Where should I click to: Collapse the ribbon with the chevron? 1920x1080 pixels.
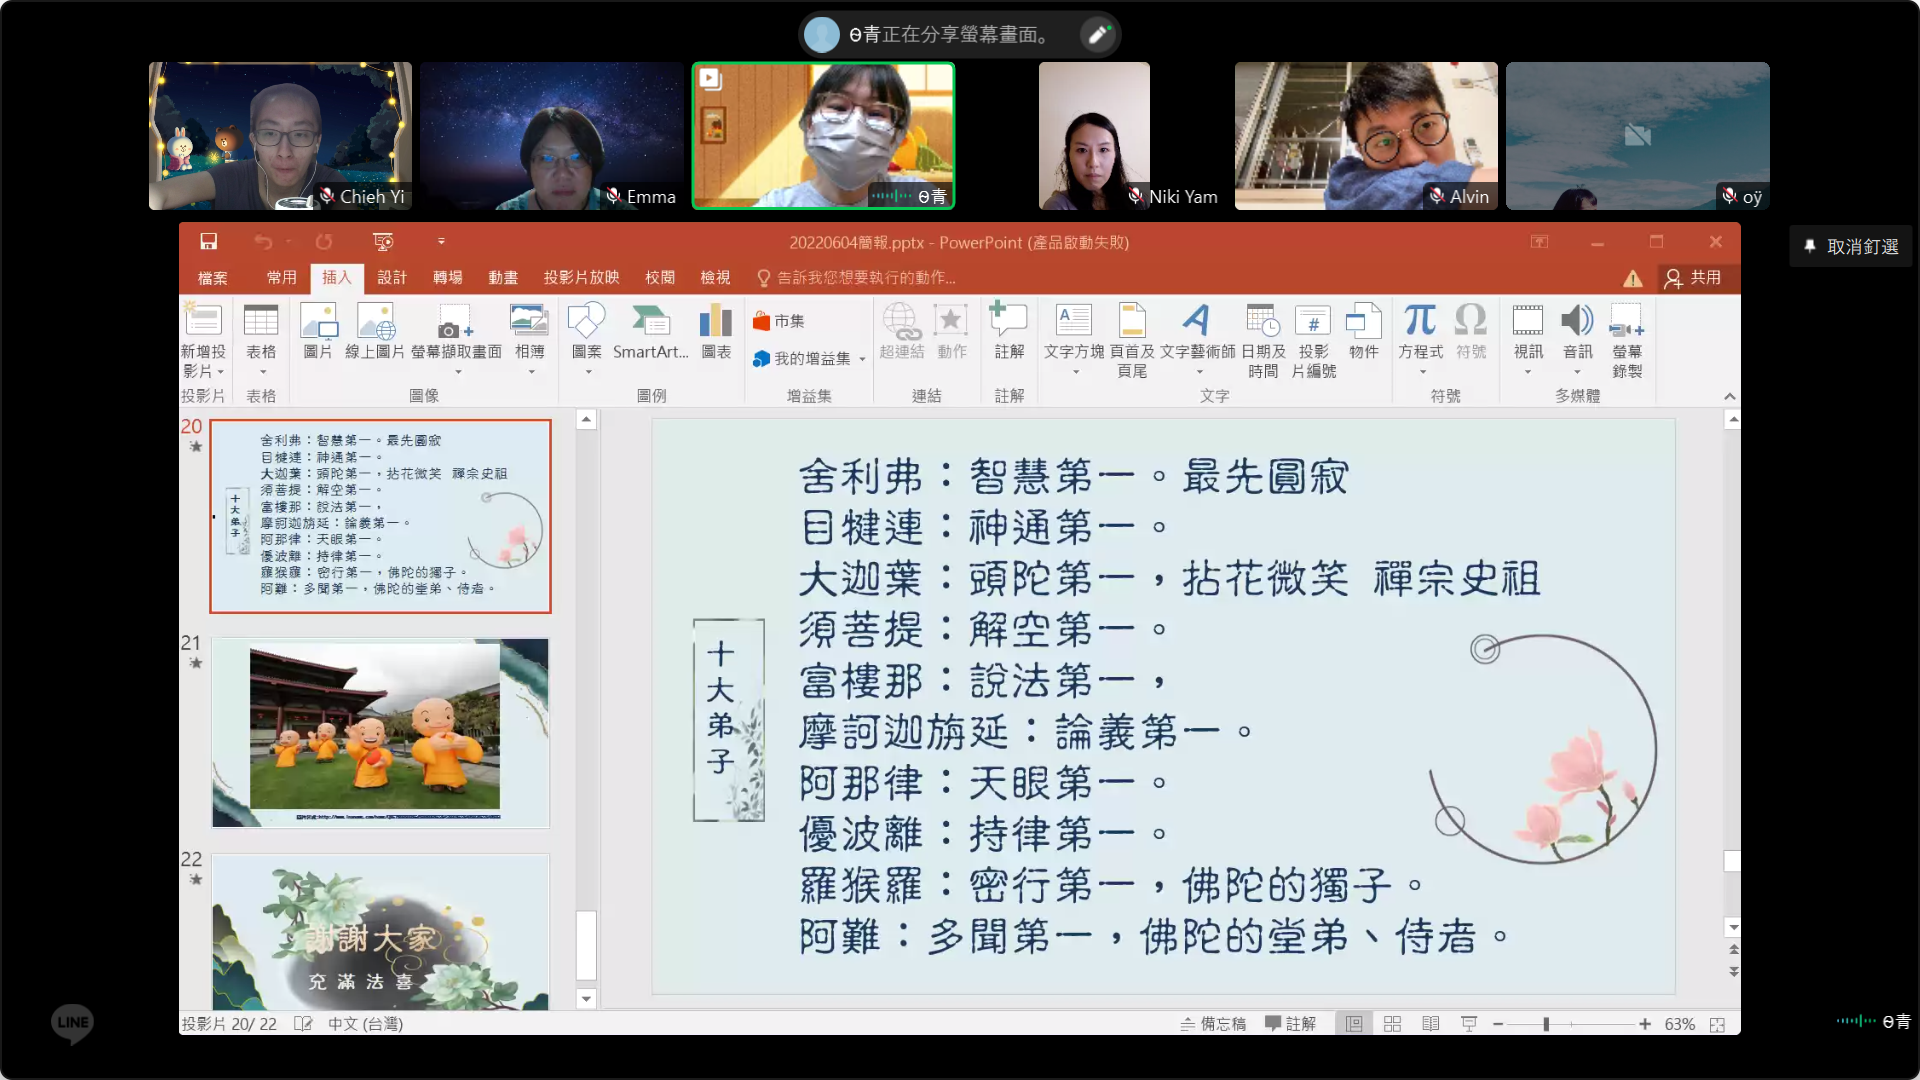(1729, 396)
